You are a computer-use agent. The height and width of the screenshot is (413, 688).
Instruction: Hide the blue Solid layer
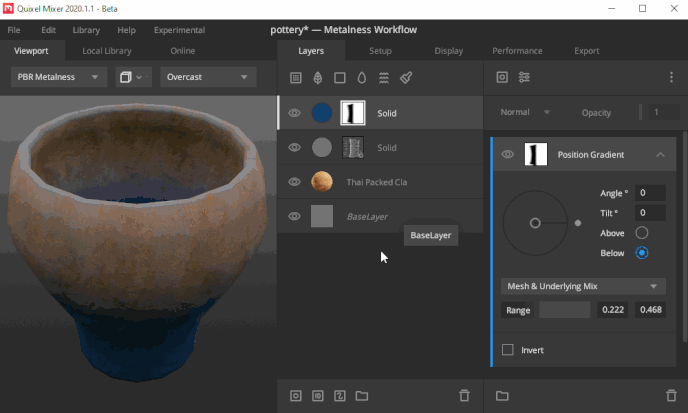(294, 113)
